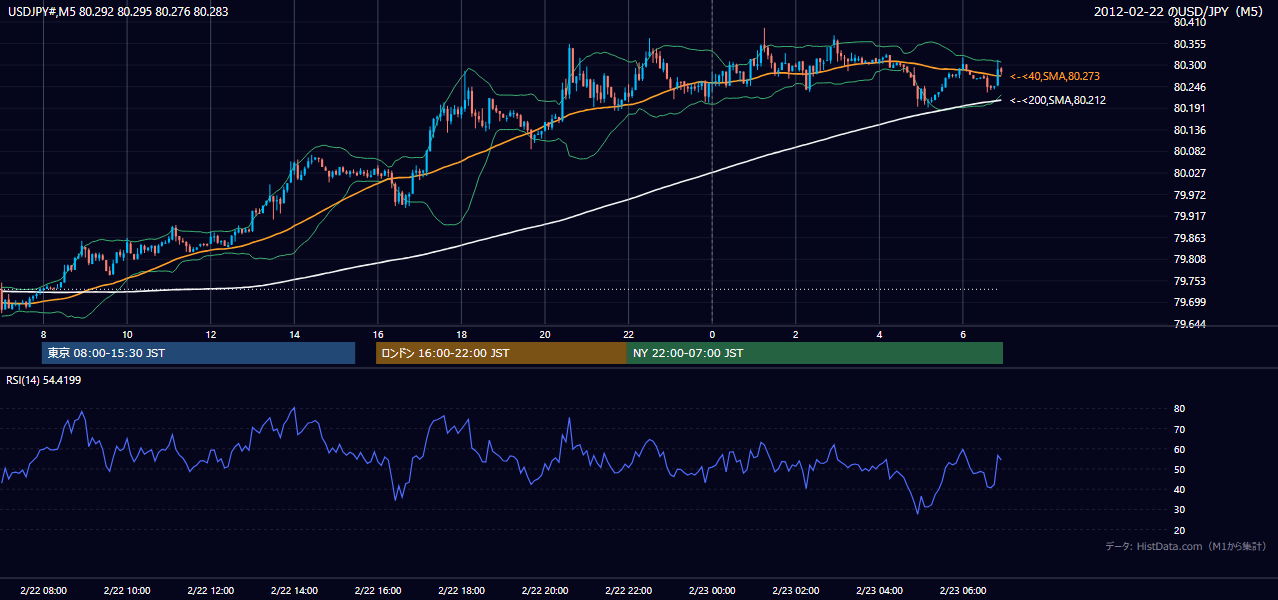Click the 2/22 20:00 date label
The image size is (1278, 600).
click(544, 591)
